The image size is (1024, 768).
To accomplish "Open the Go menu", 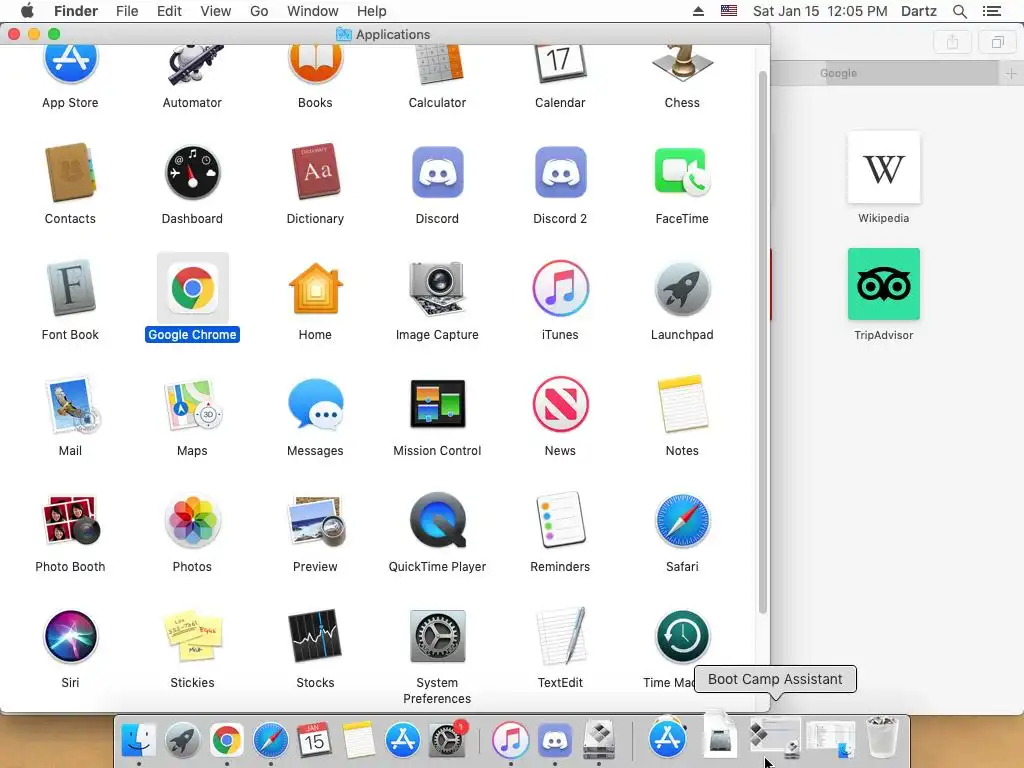I will (259, 11).
